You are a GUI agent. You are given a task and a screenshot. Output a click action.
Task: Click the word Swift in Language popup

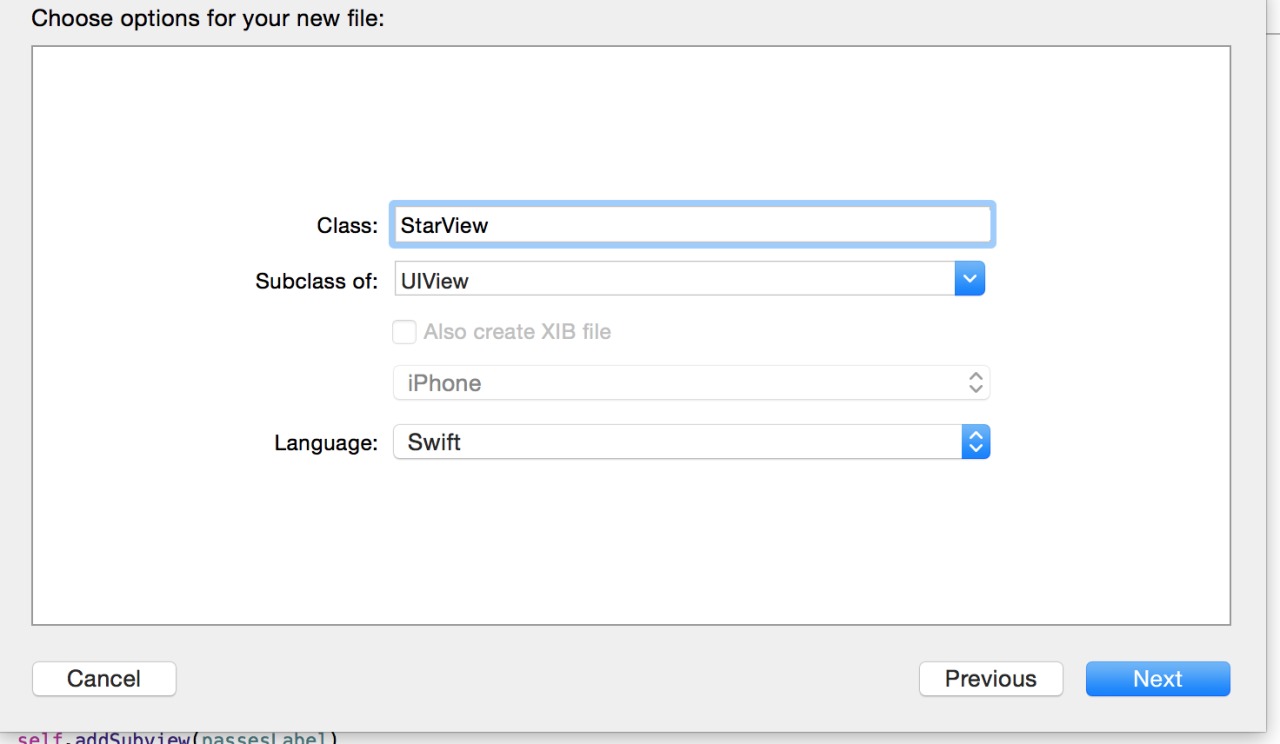[x=434, y=442]
